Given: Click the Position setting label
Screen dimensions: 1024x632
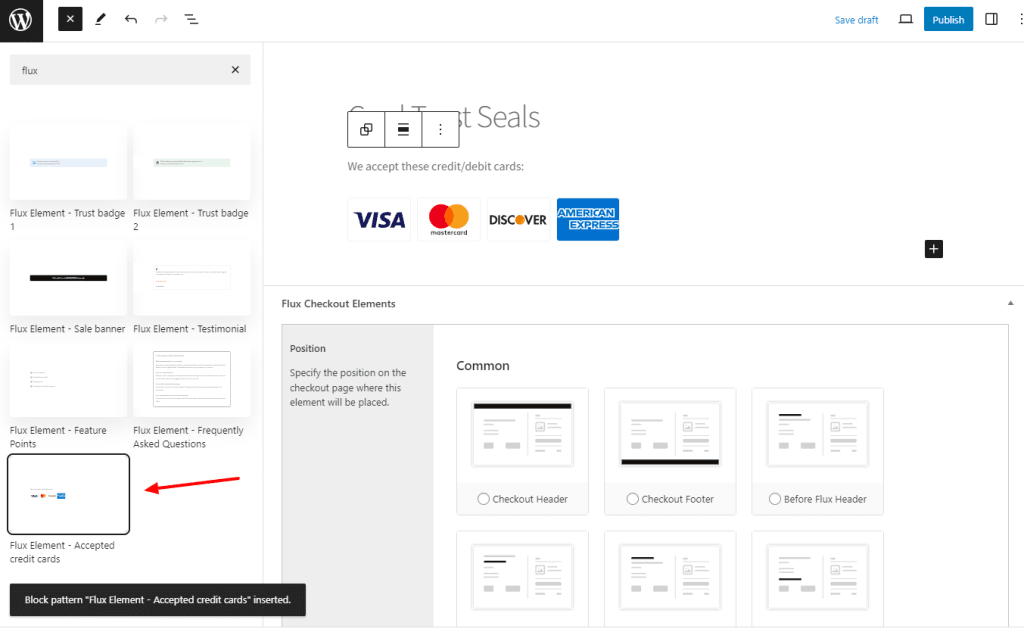Looking at the screenshot, I should [308, 349].
